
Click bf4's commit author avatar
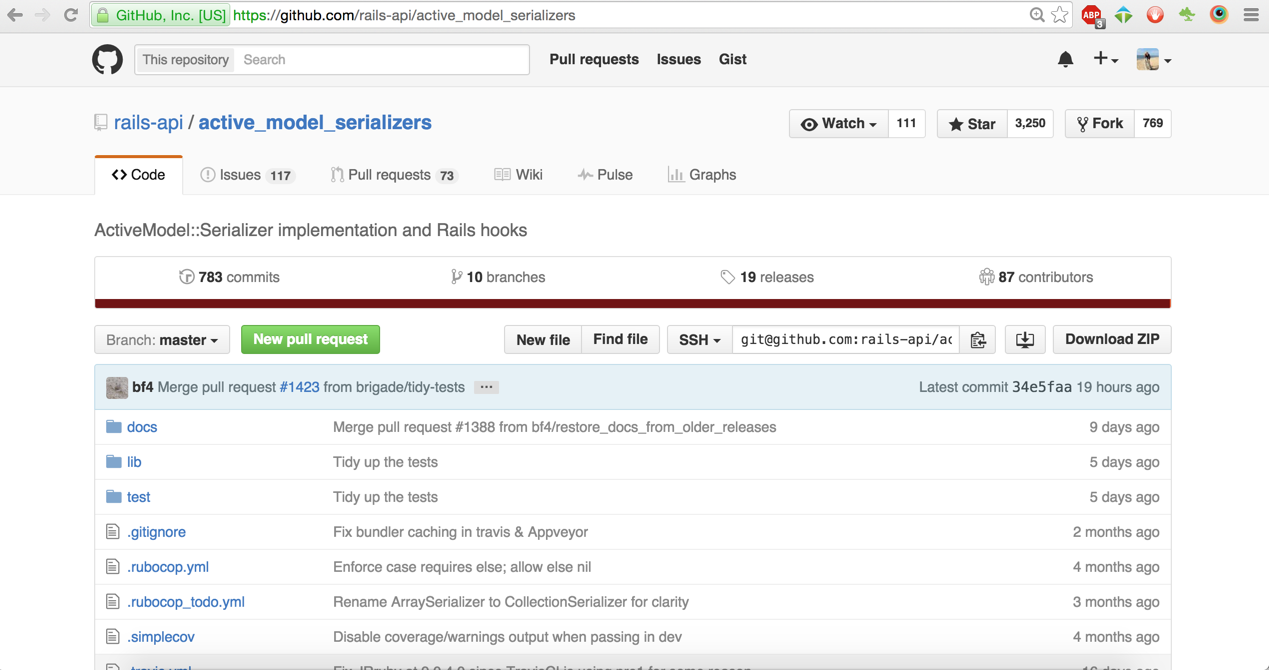(117, 387)
